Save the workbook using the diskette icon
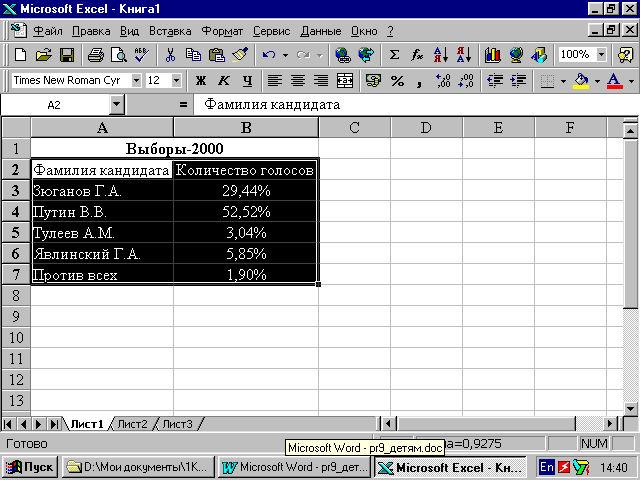Image resolution: width=640 pixels, height=480 pixels. tap(67, 54)
